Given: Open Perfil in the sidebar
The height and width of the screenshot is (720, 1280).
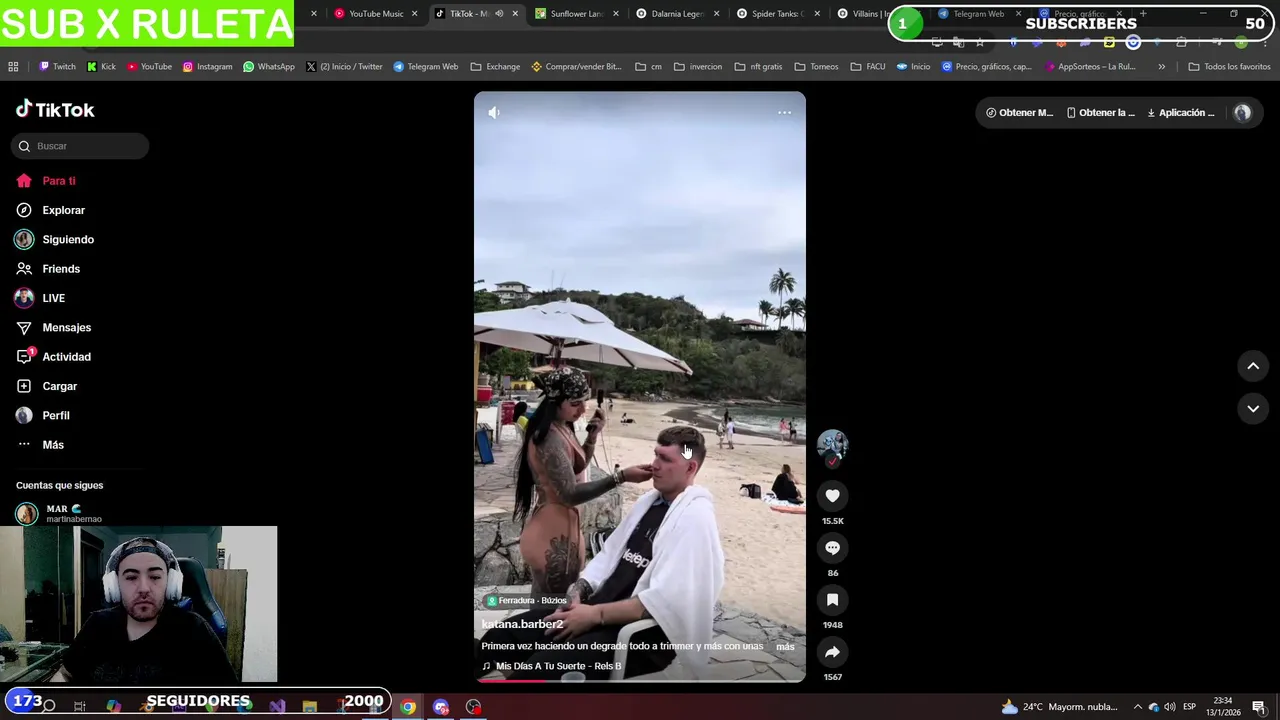Looking at the screenshot, I should [x=42, y=415].
